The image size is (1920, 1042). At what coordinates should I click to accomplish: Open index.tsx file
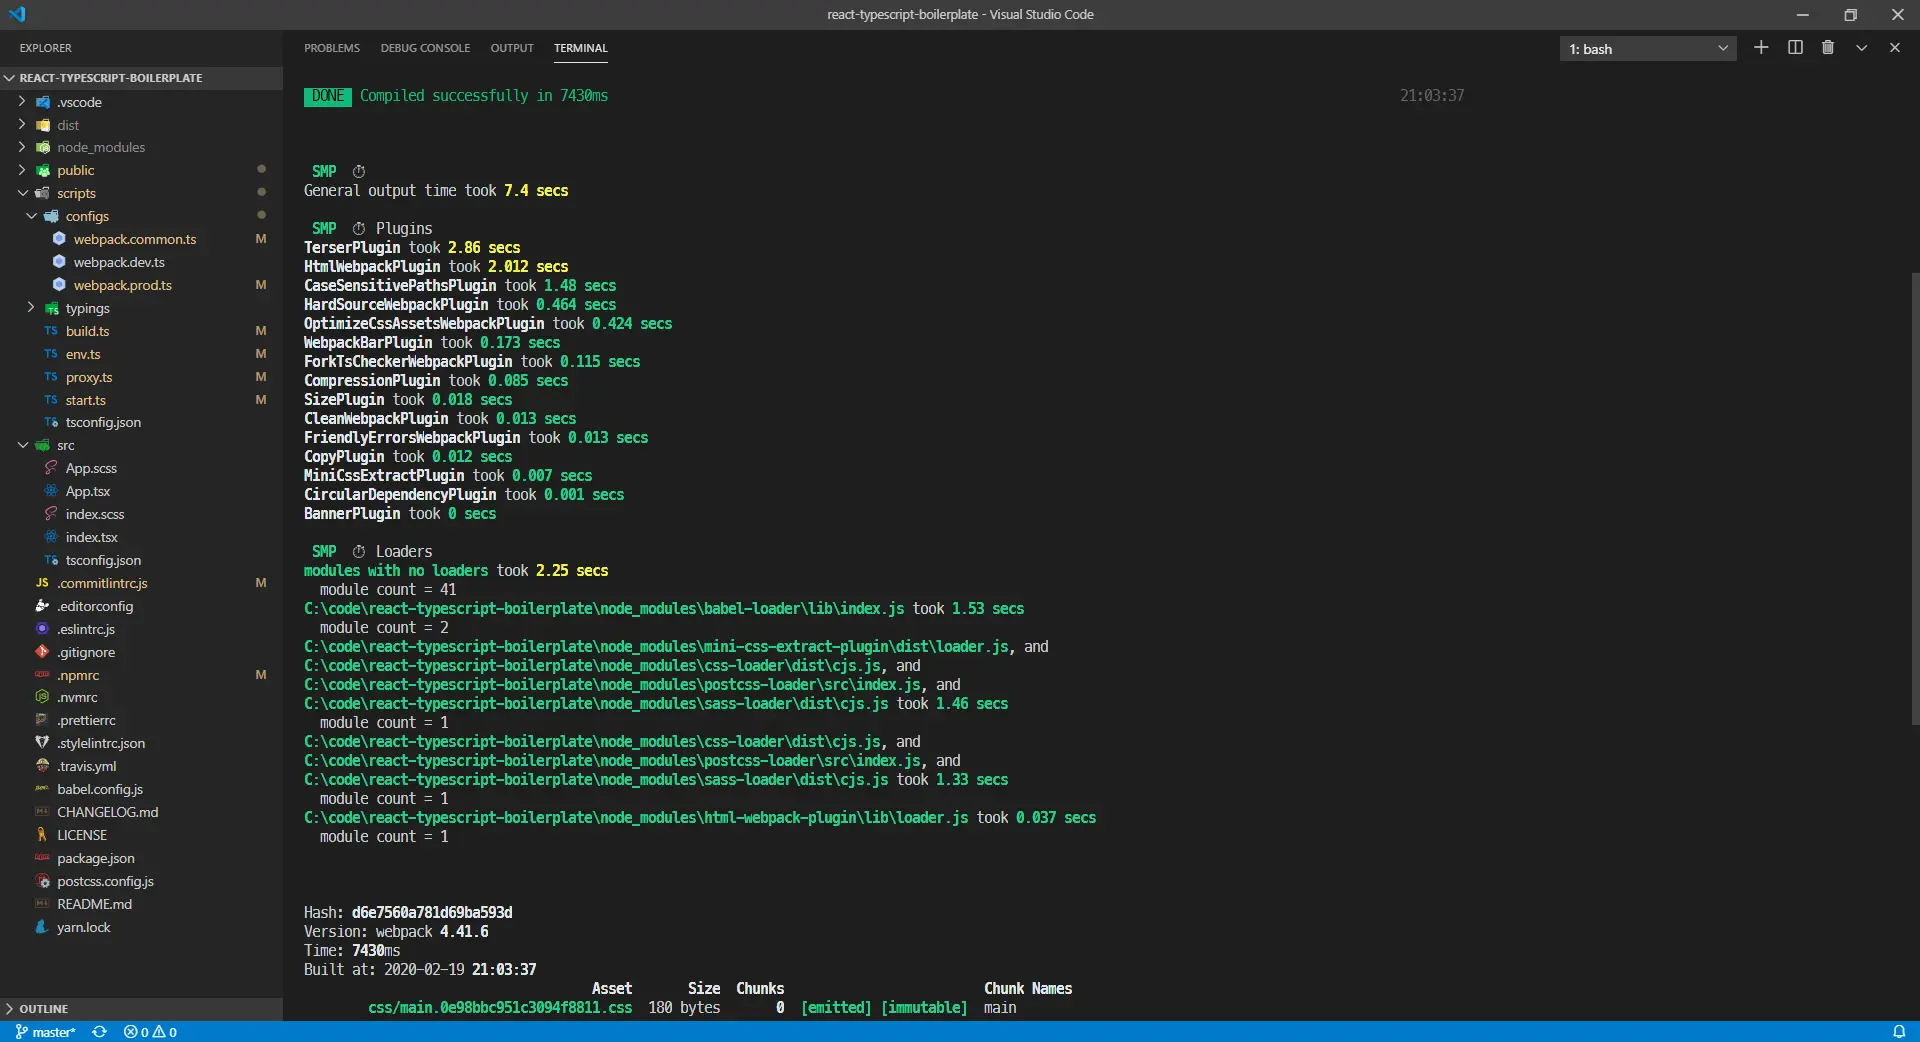[91, 537]
